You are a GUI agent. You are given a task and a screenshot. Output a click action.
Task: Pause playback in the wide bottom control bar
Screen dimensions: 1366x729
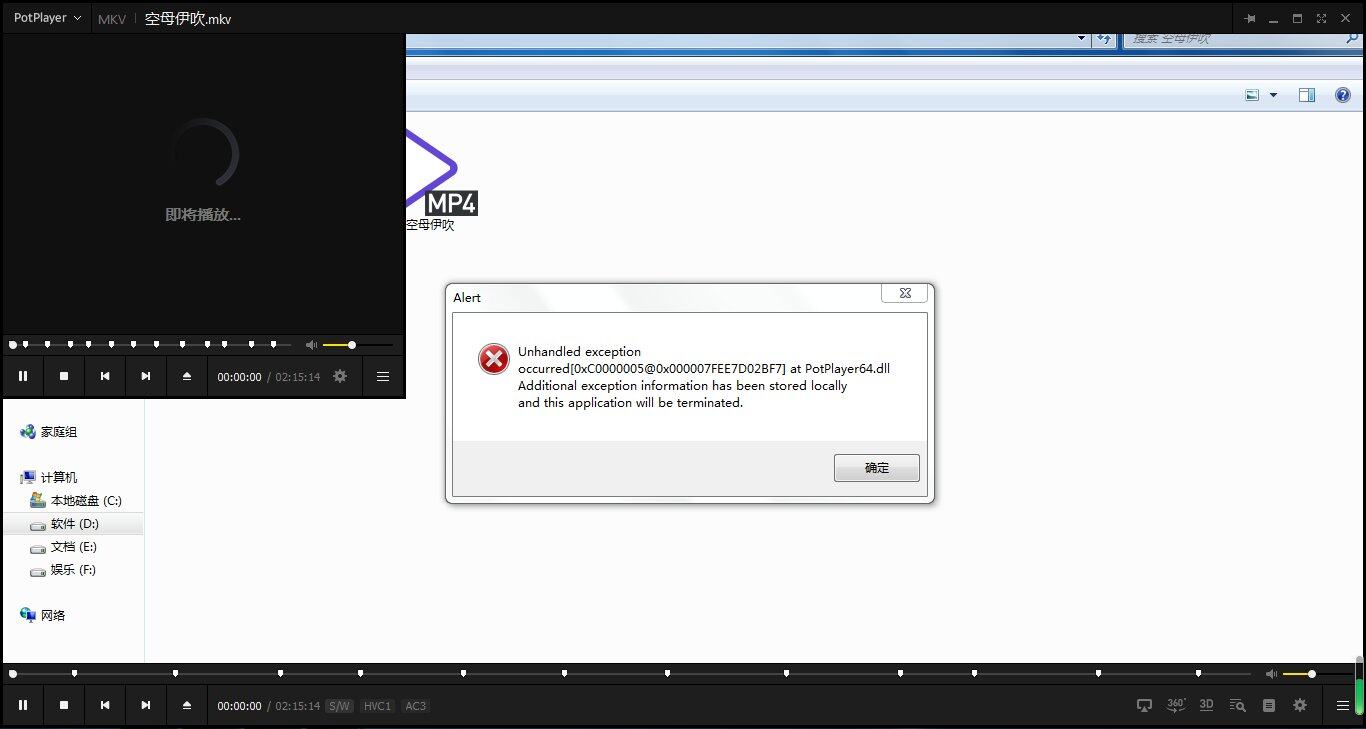point(23,705)
